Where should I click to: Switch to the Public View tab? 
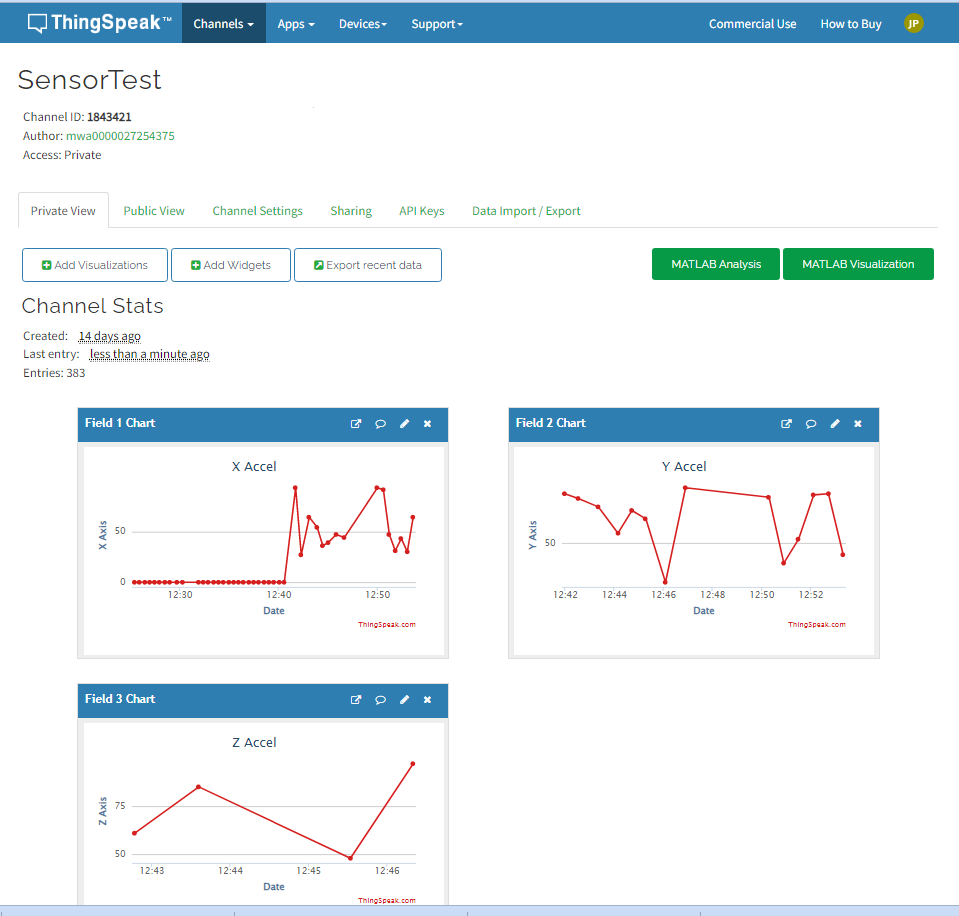[x=154, y=210]
